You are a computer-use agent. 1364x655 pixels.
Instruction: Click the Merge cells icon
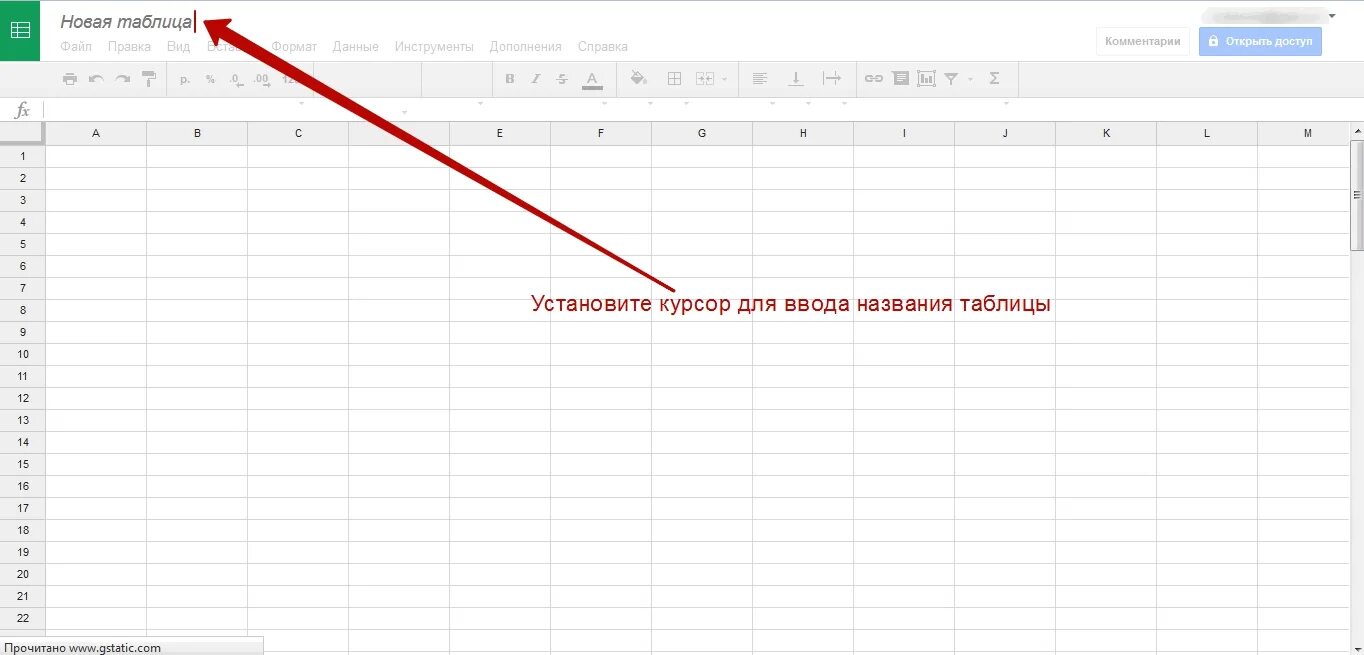point(705,79)
